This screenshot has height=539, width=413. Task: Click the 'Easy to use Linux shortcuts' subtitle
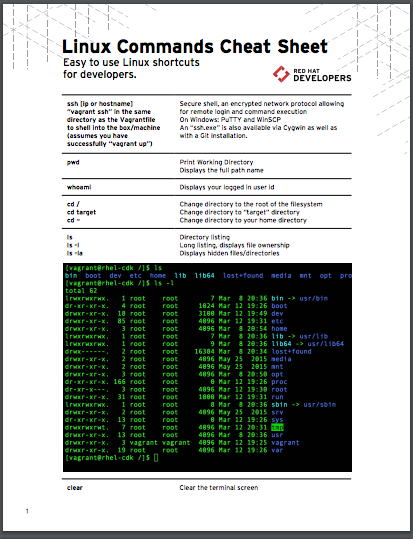click(x=131, y=63)
